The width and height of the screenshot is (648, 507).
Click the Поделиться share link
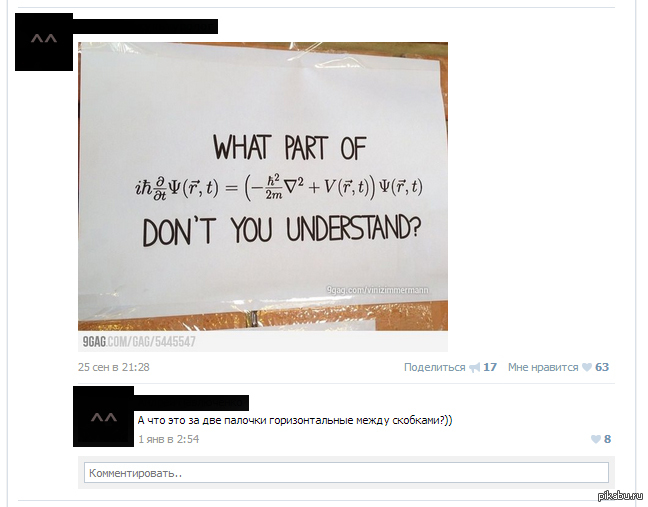(434, 367)
